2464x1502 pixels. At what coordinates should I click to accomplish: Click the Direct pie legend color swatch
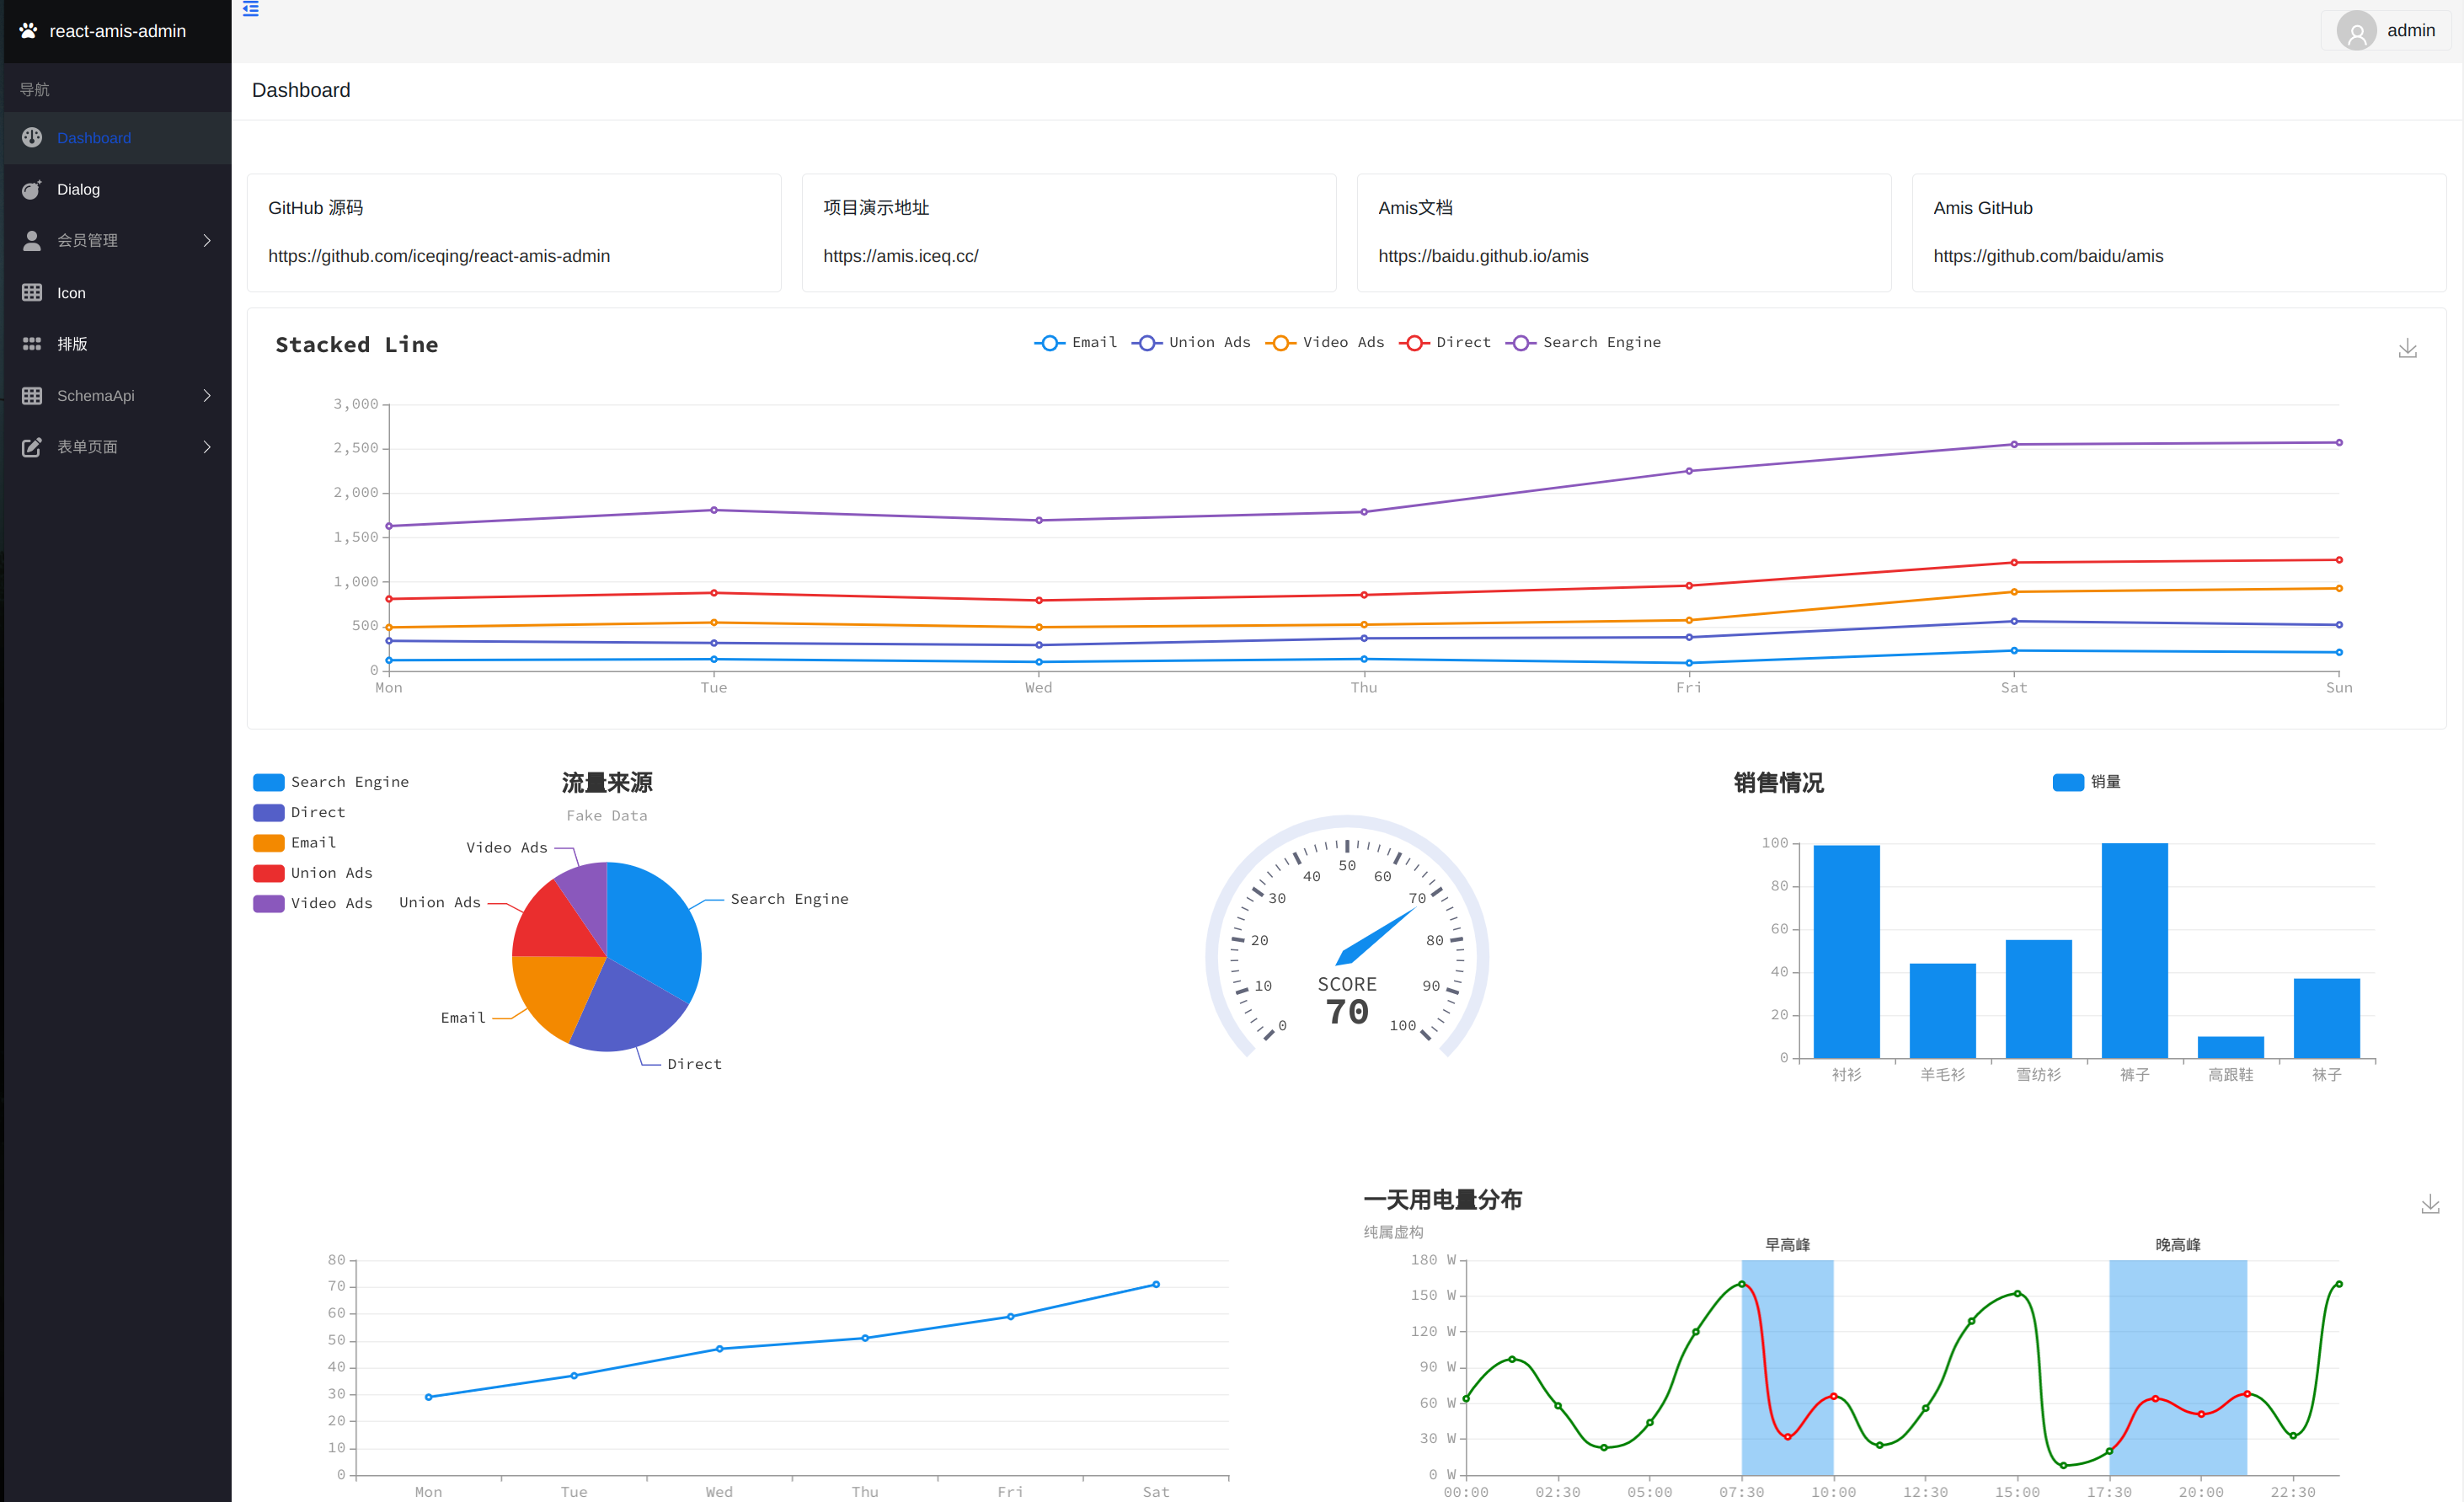tap(268, 813)
